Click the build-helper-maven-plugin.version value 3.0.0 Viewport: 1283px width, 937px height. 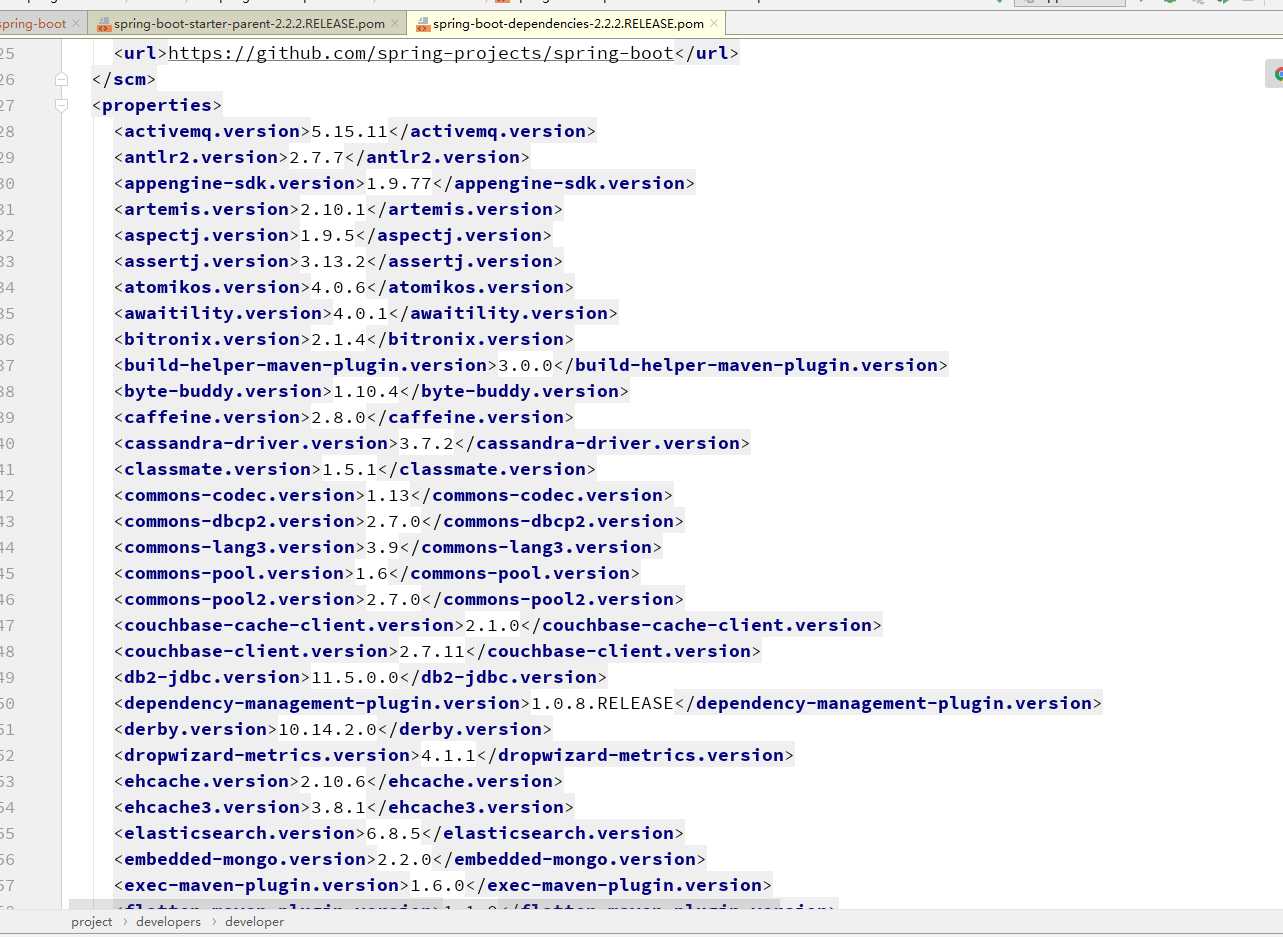coord(525,365)
